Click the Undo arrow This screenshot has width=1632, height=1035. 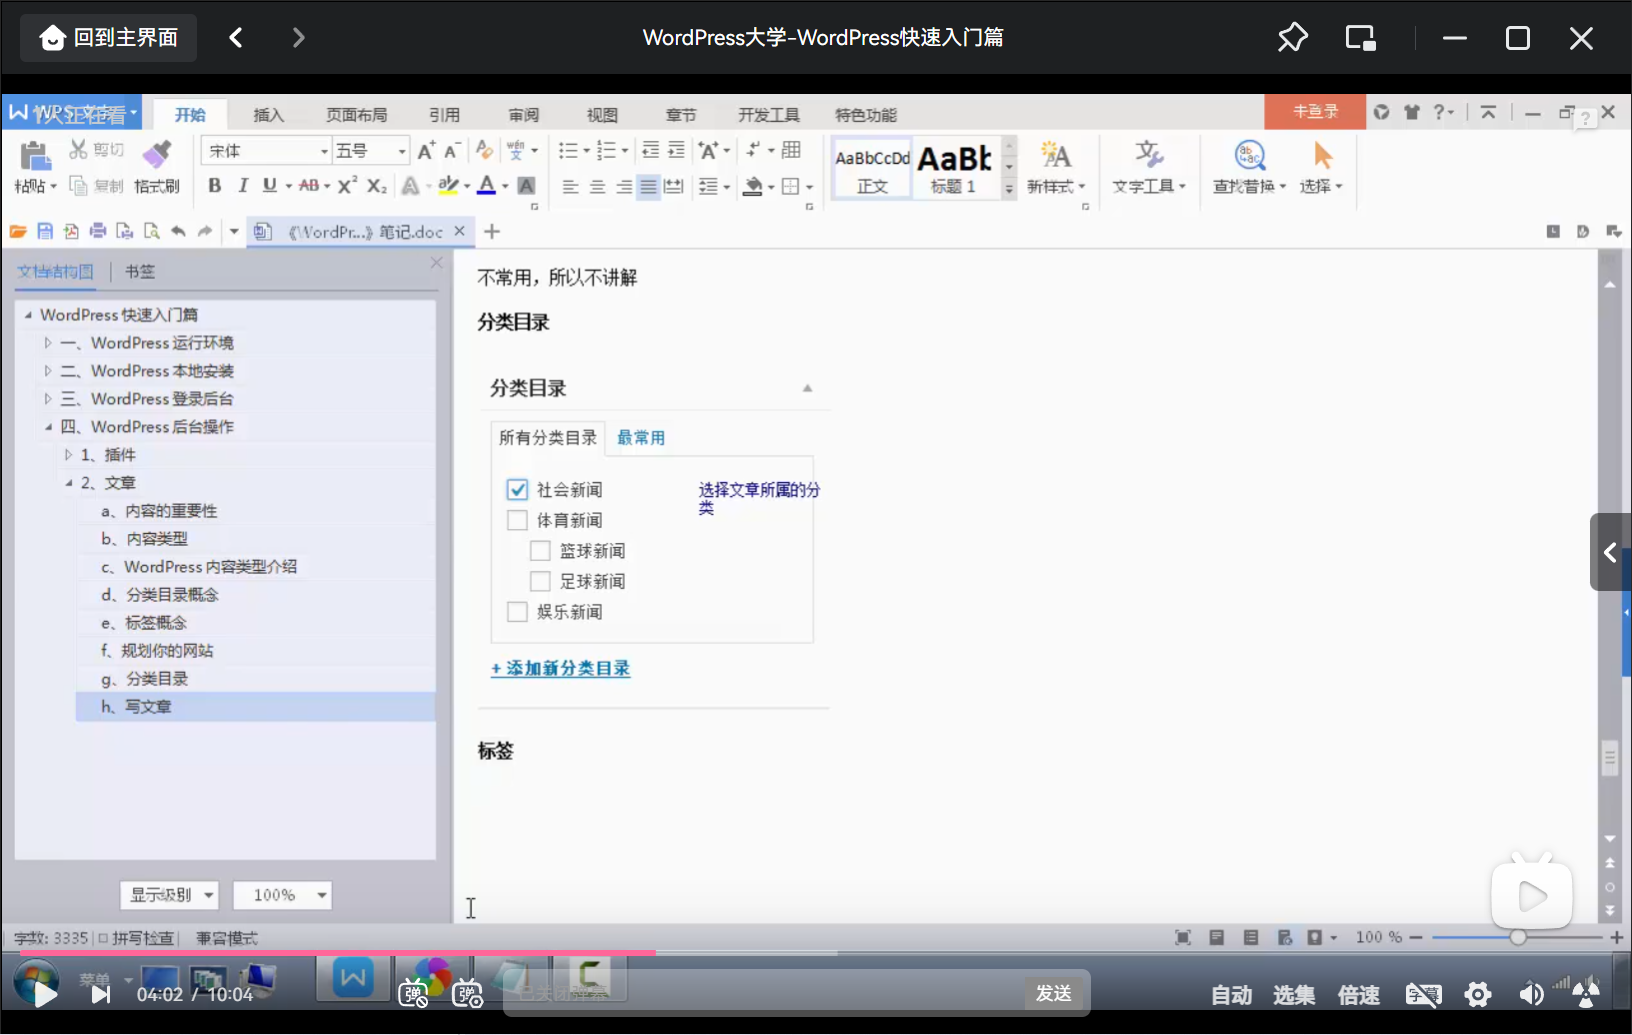(178, 231)
